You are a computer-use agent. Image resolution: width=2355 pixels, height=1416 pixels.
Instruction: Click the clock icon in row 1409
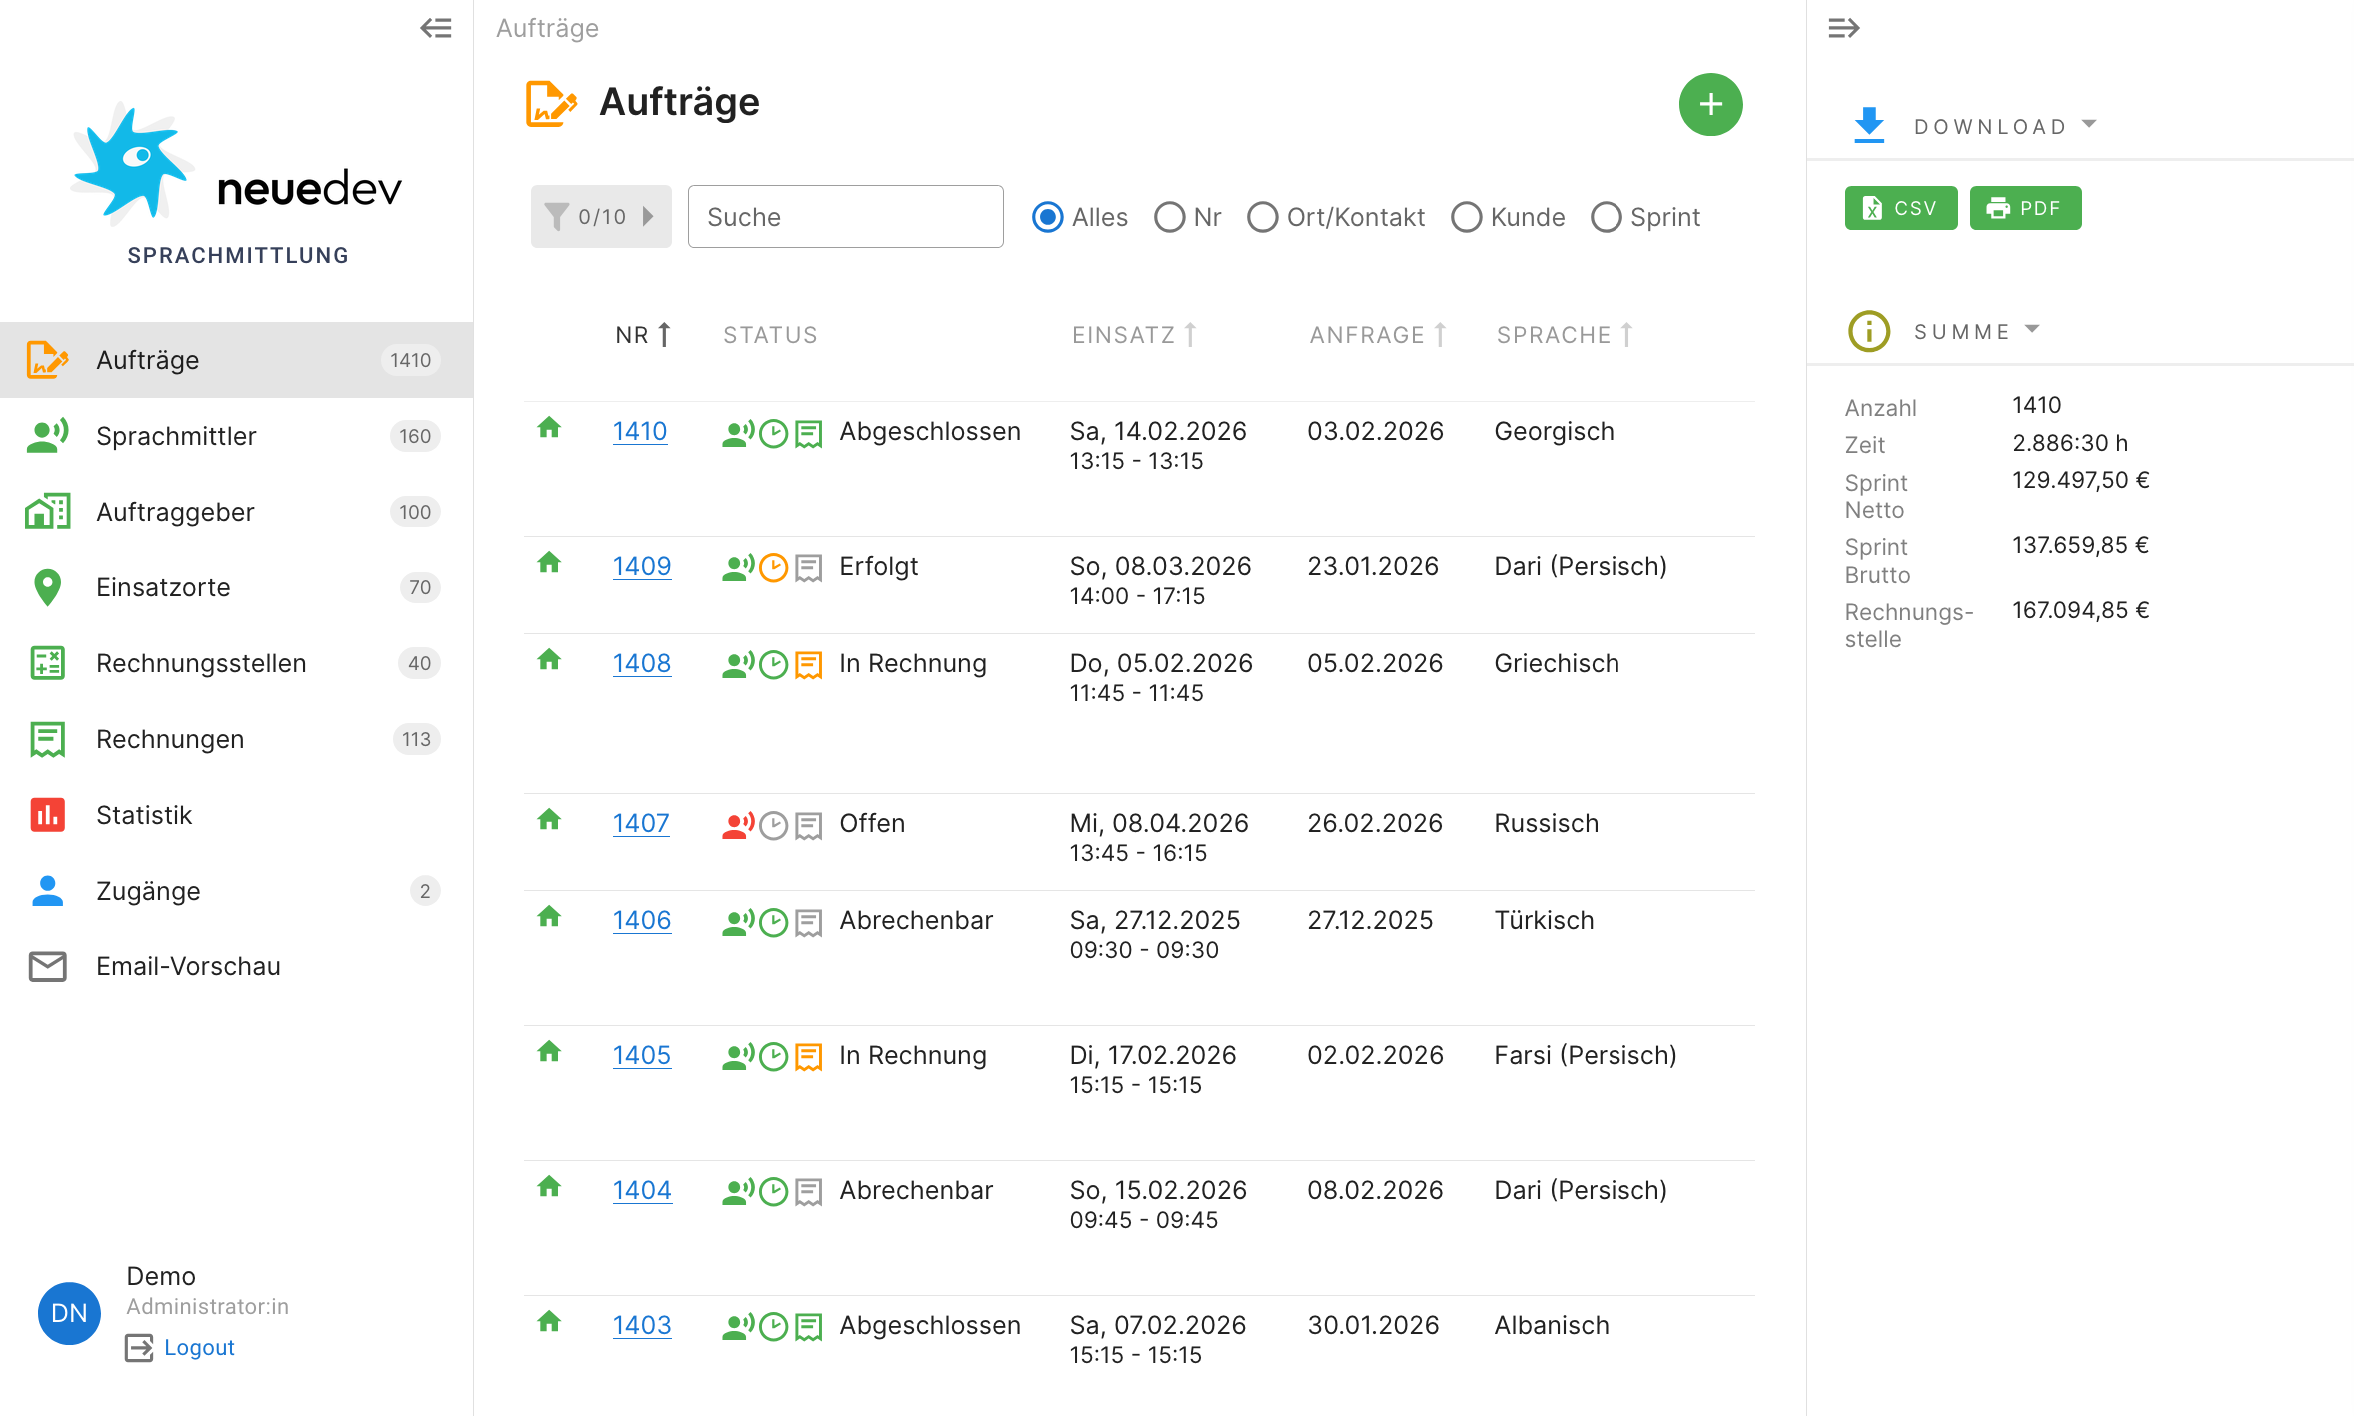(x=773, y=568)
